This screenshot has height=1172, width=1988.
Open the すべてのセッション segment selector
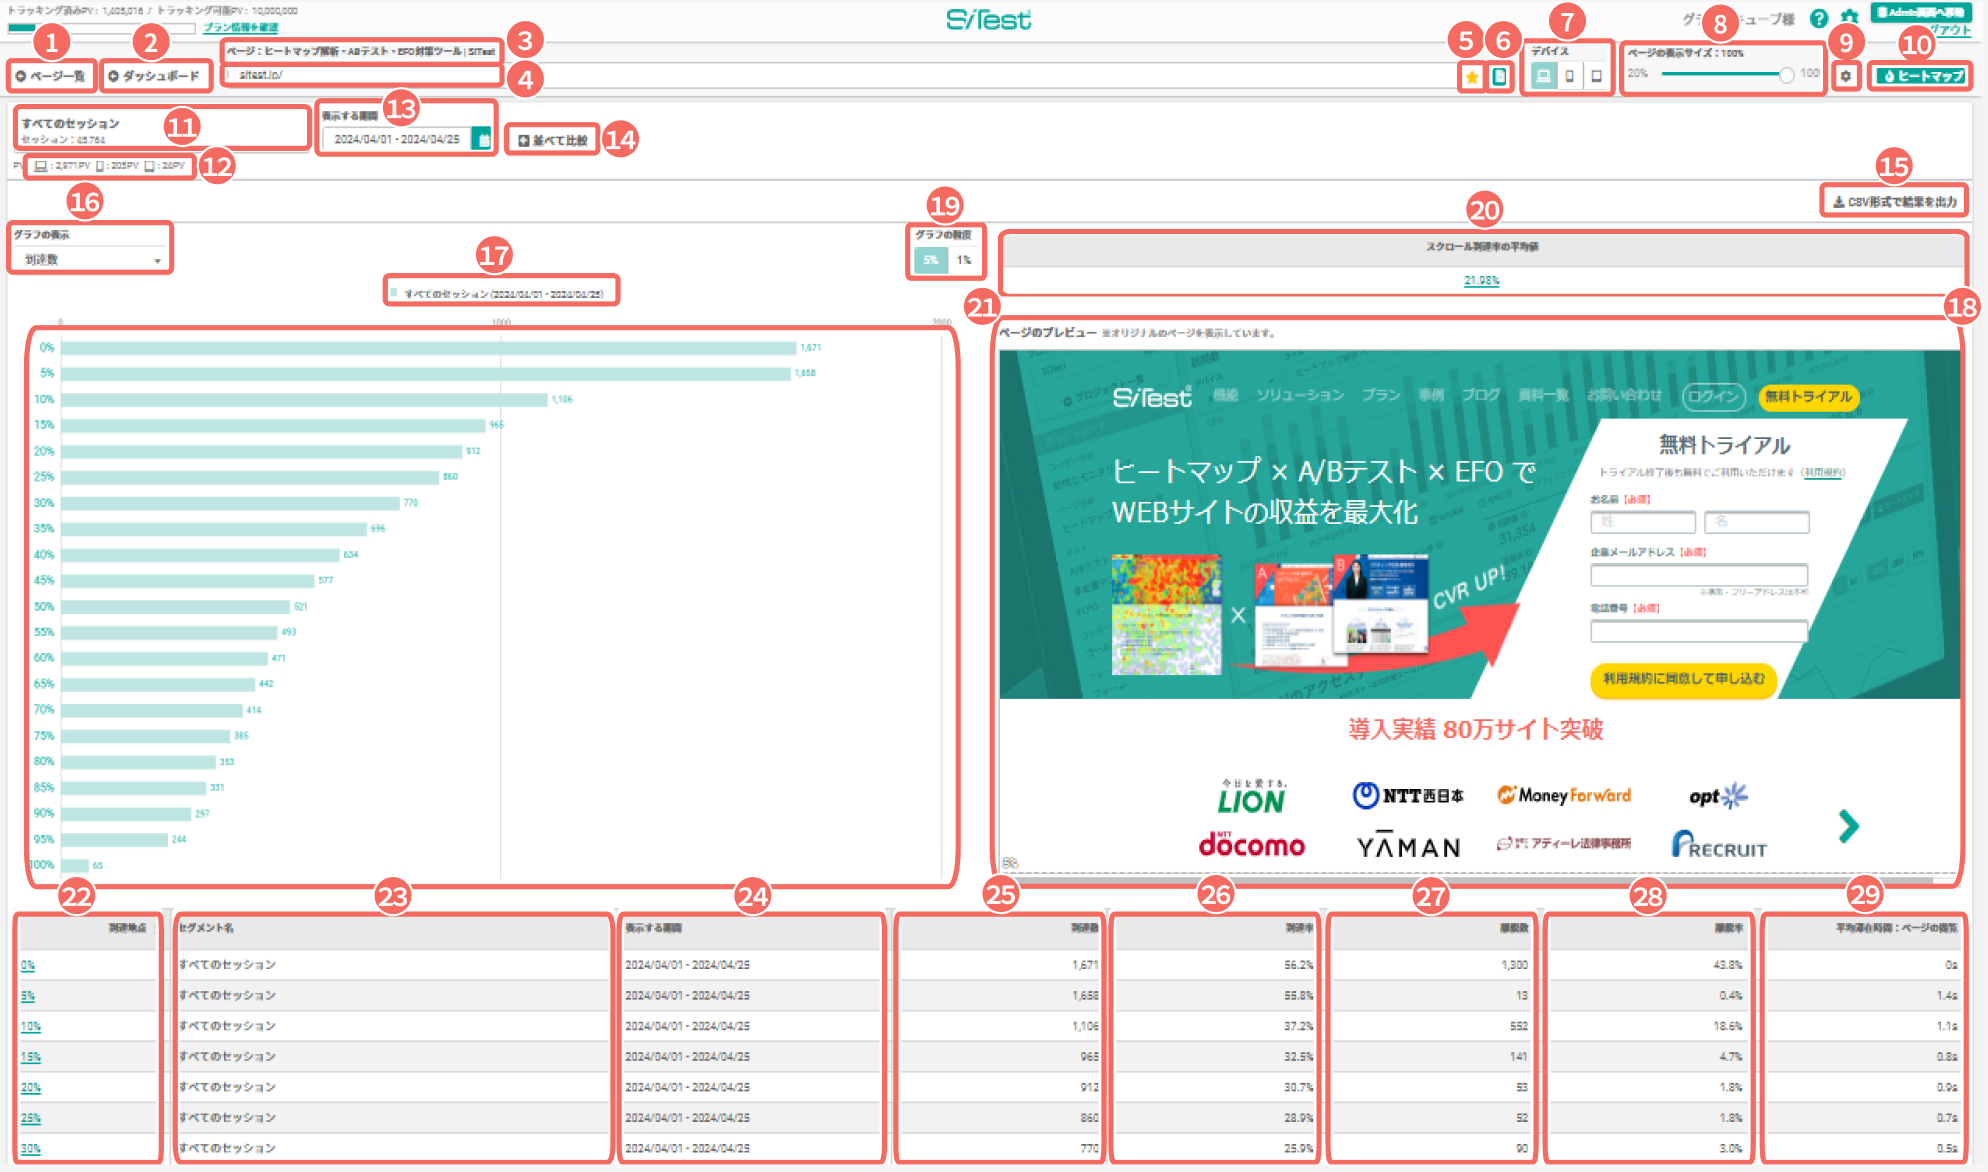click(162, 129)
